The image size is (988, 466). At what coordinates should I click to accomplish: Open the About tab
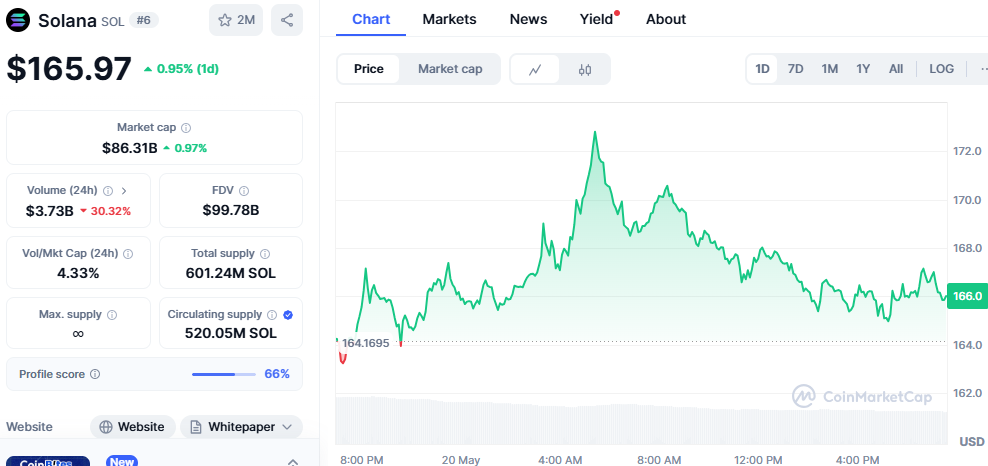[x=666, y=19]
